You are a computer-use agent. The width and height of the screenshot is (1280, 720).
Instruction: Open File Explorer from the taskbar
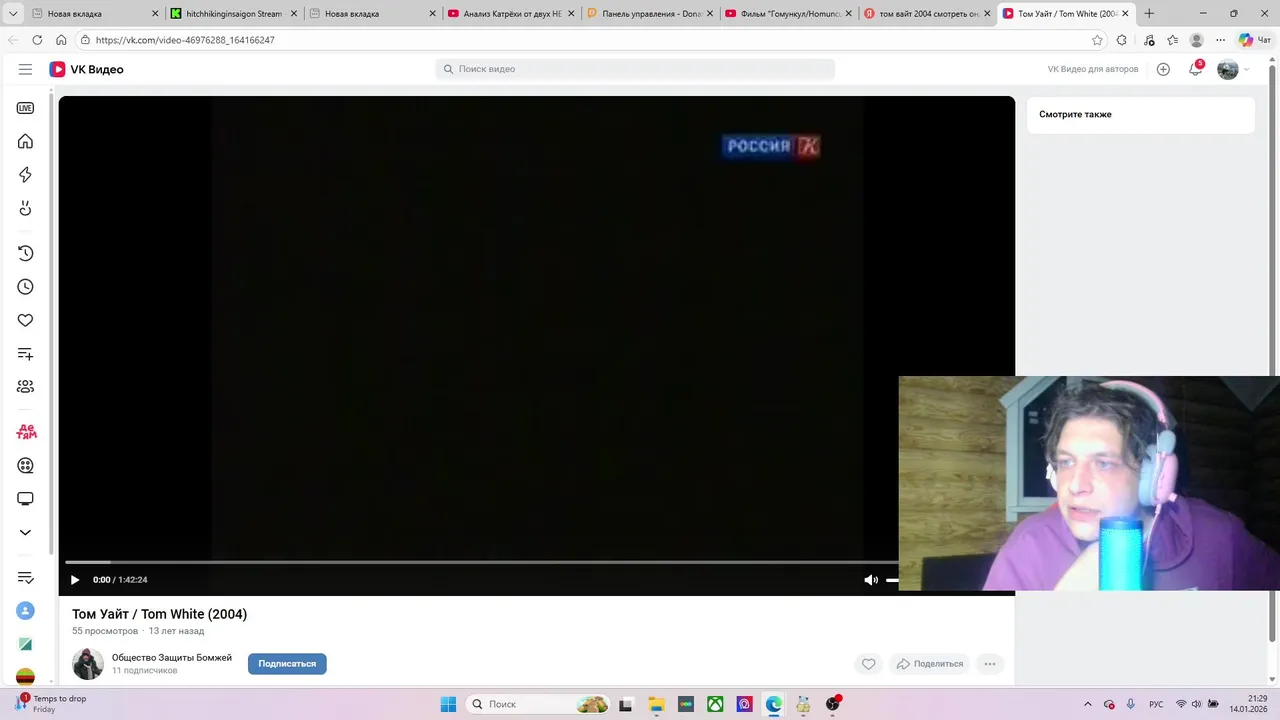point(656,704)
